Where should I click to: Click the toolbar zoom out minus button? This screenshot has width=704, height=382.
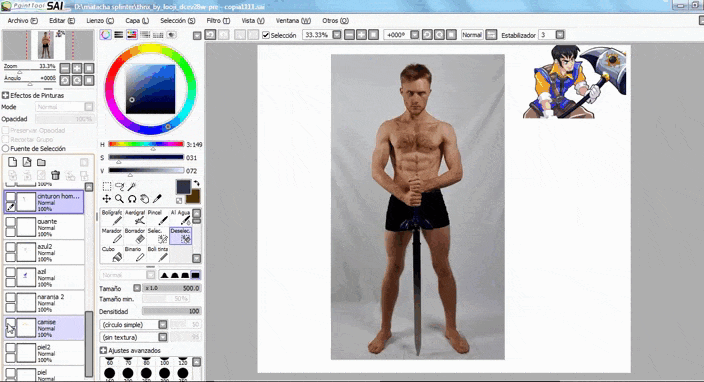[x=349, y=35]
